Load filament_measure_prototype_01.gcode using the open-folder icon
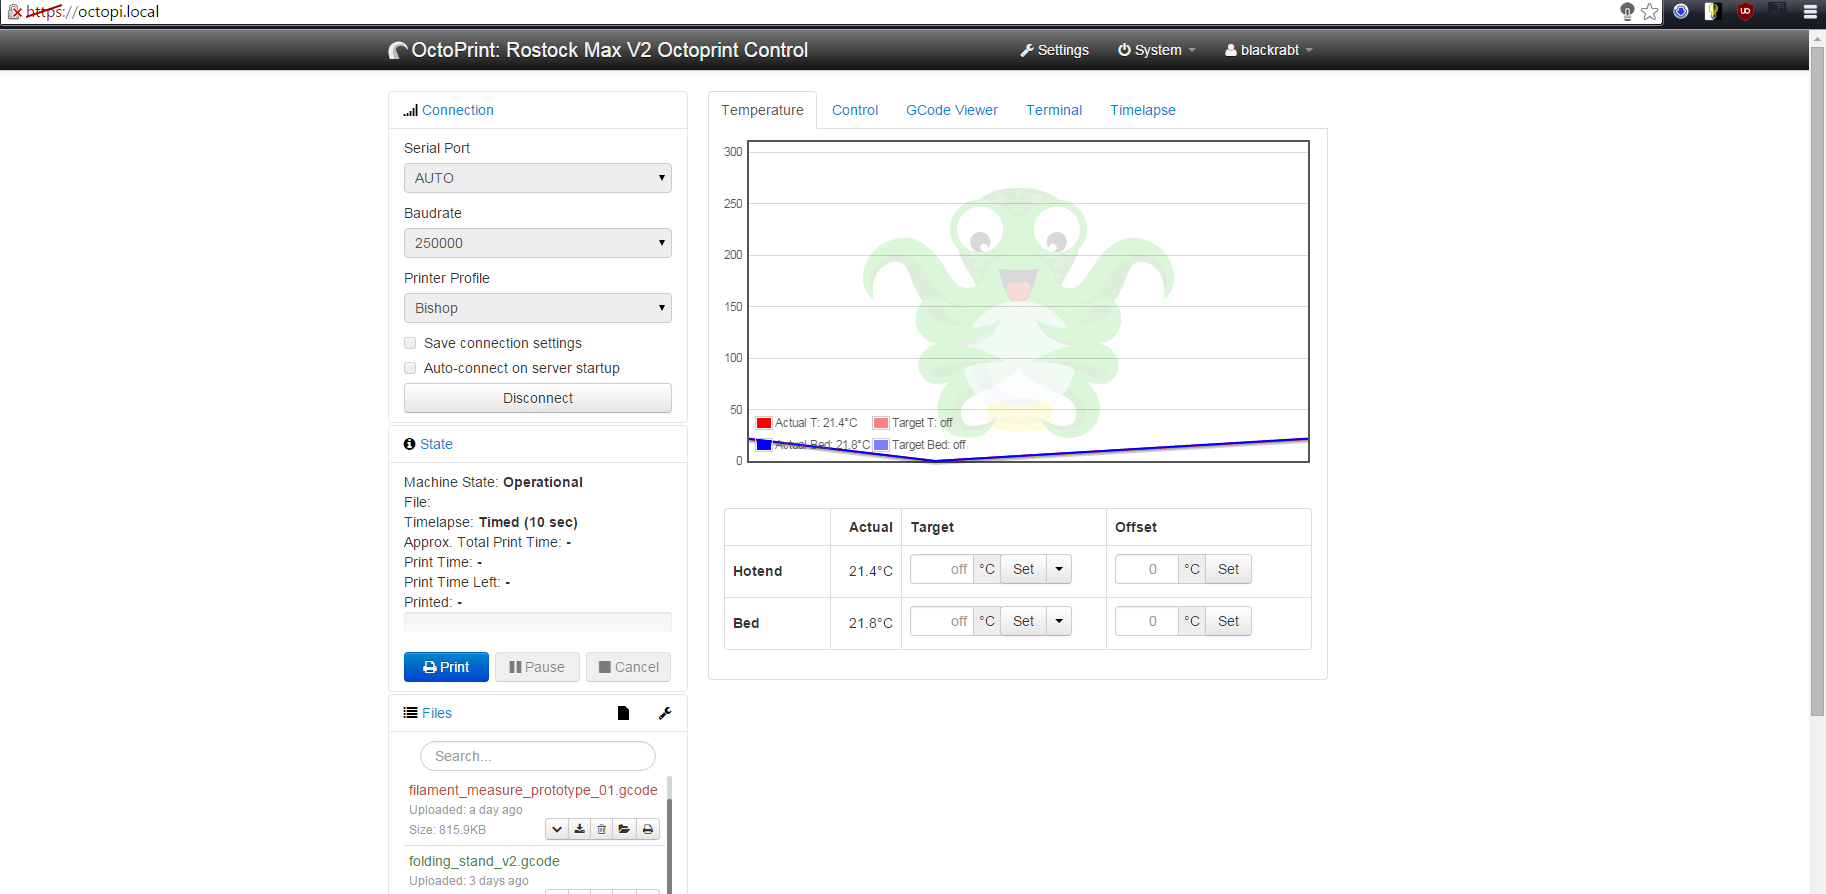1826x894 pixels. pos(625,829)
